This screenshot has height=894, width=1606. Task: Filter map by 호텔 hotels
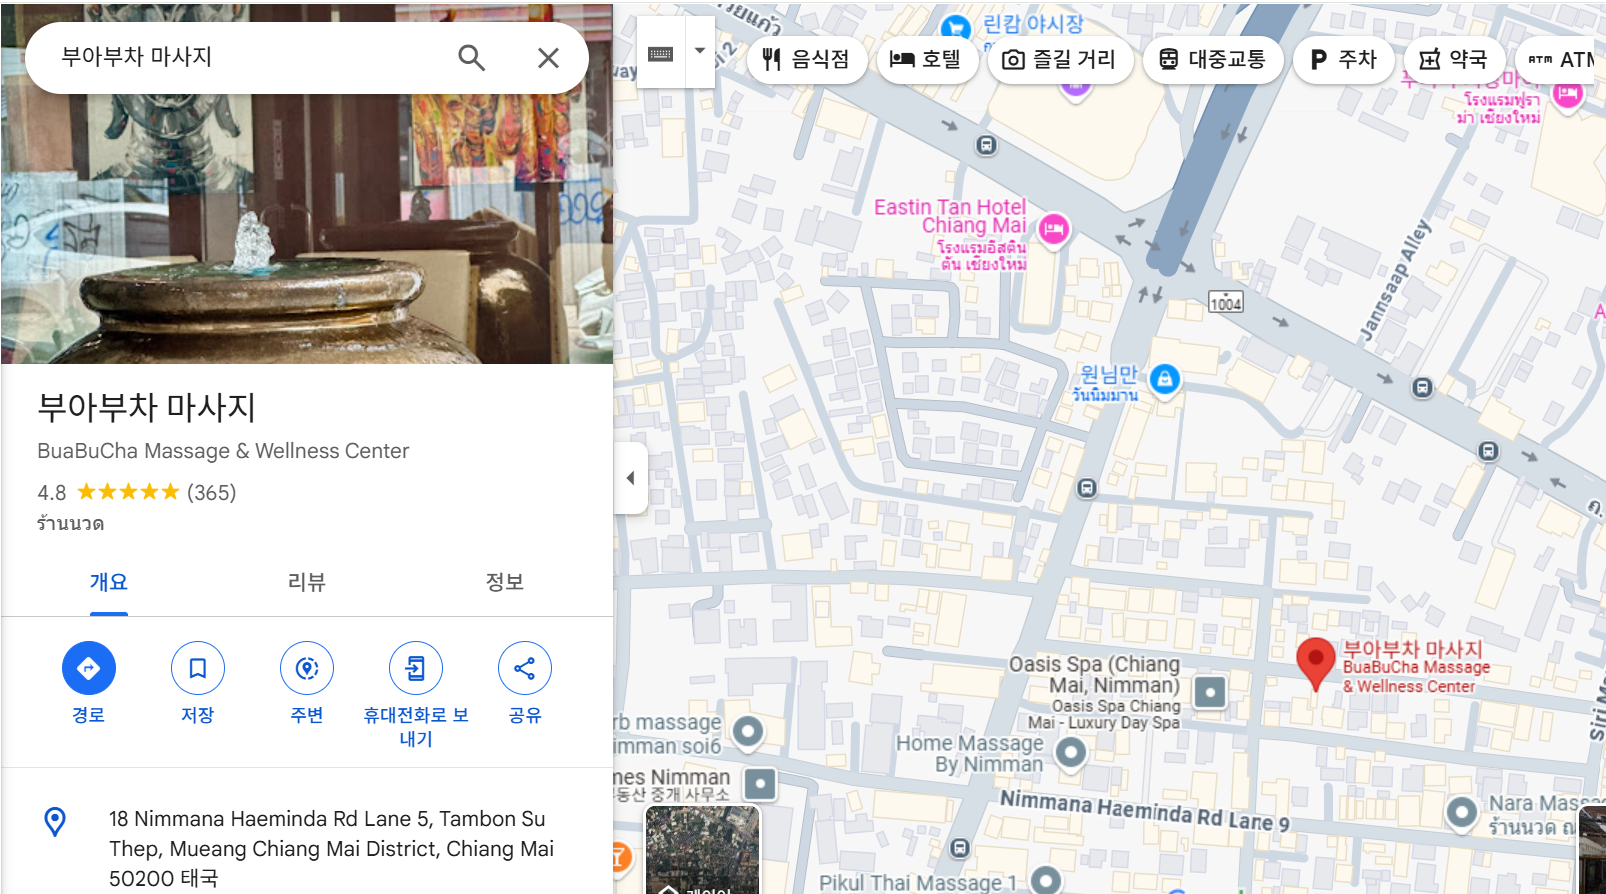pyautogui.click(x=926, y=59)
